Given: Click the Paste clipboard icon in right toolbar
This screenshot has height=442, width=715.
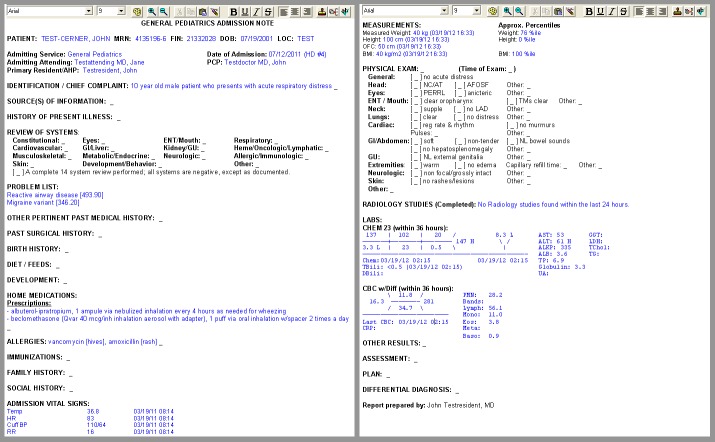Looking at the screenshot, I should (x=558, y=11).
